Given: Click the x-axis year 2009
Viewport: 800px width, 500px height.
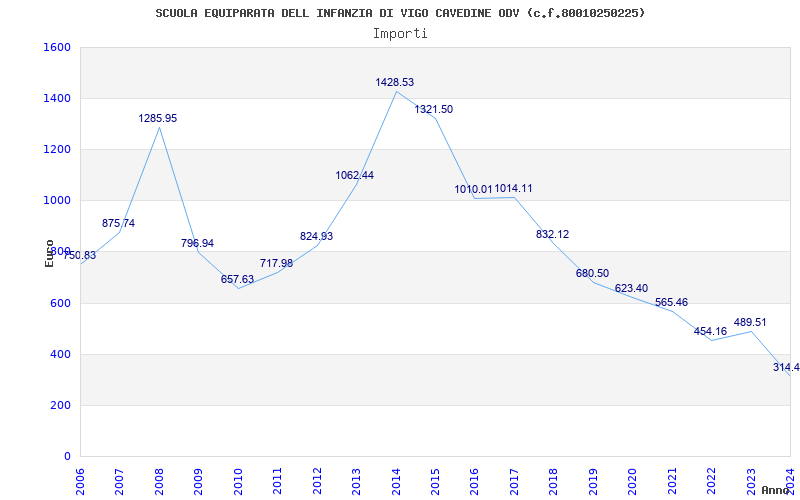Looking at the screenshot, I should [x=198, y=482].
